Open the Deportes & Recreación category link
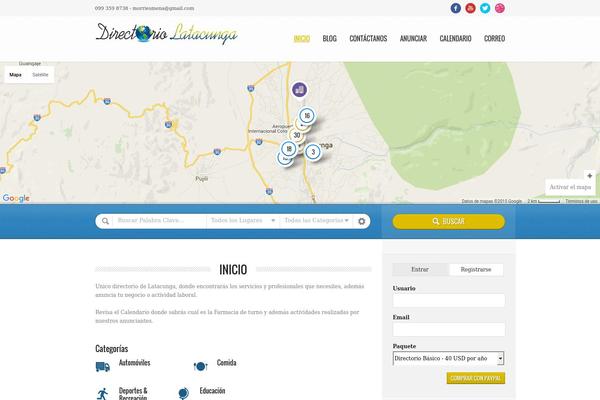Image resolution: width=600 pixels, height=400 pixels. point(133,393)
